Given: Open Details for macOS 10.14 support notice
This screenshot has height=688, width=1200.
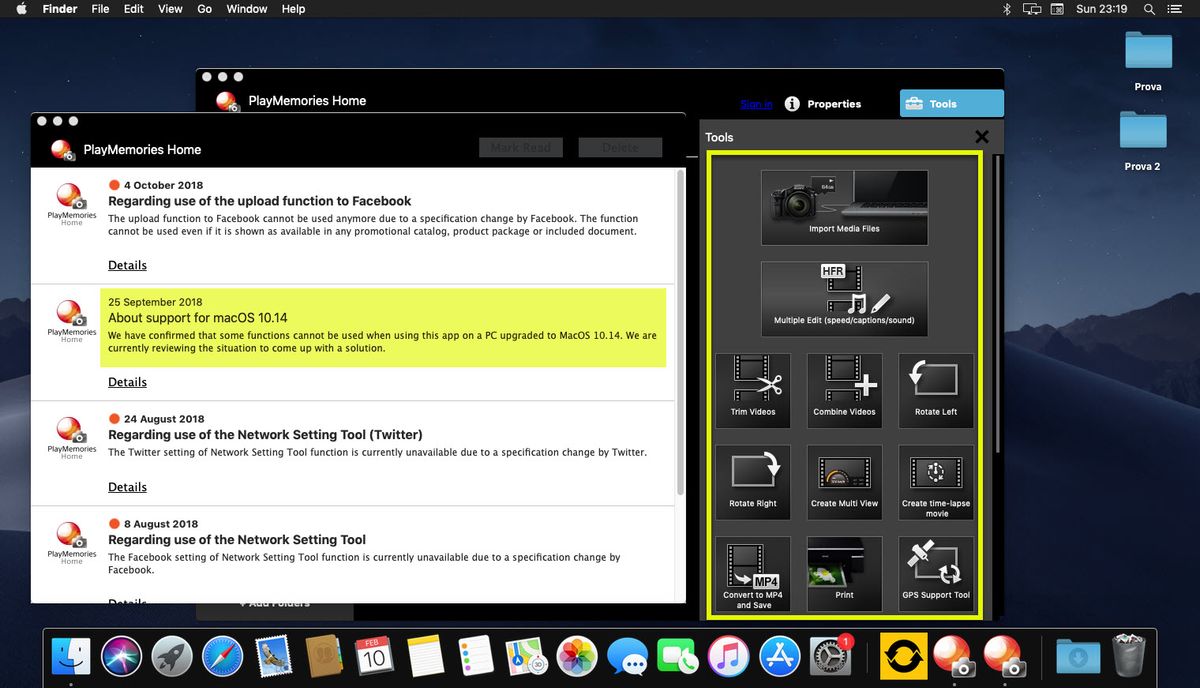Looking at the screenshot, I should coord(127,382).
